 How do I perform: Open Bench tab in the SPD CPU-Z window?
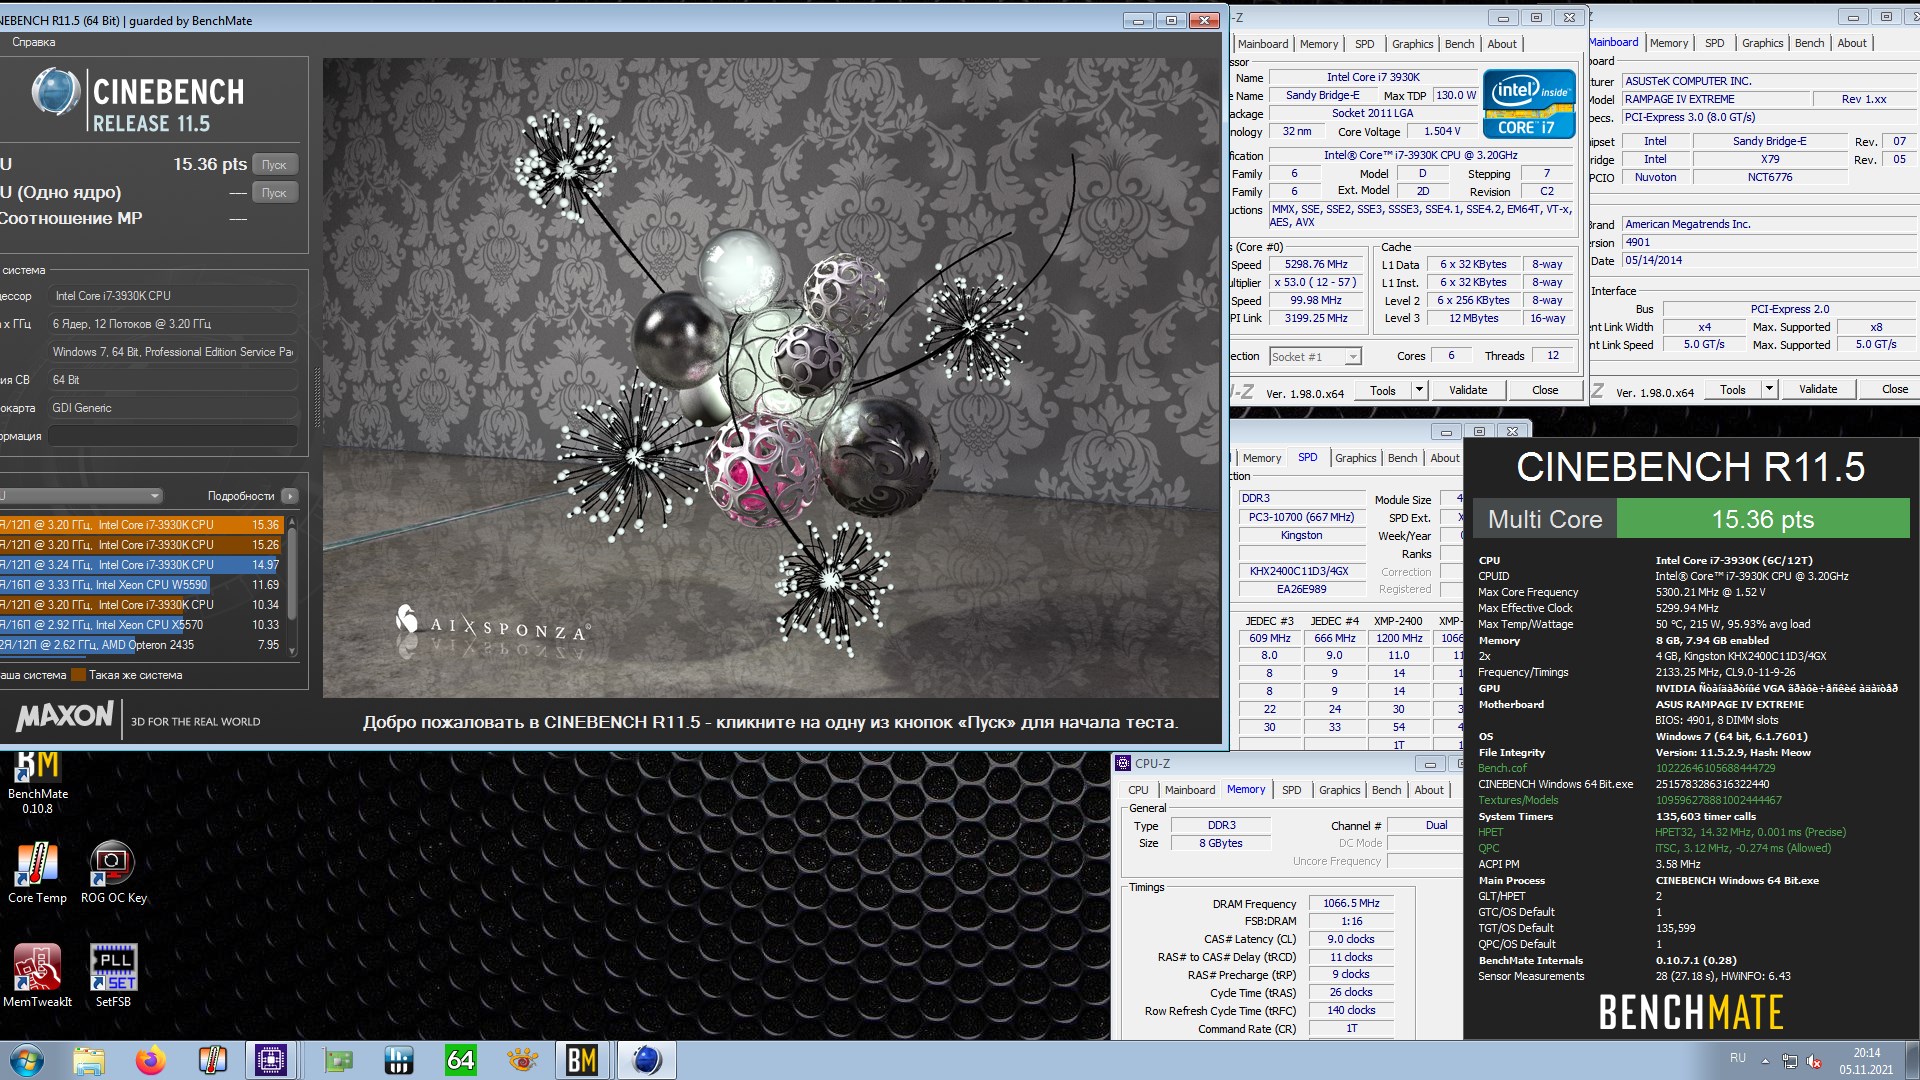(1402, 458)
